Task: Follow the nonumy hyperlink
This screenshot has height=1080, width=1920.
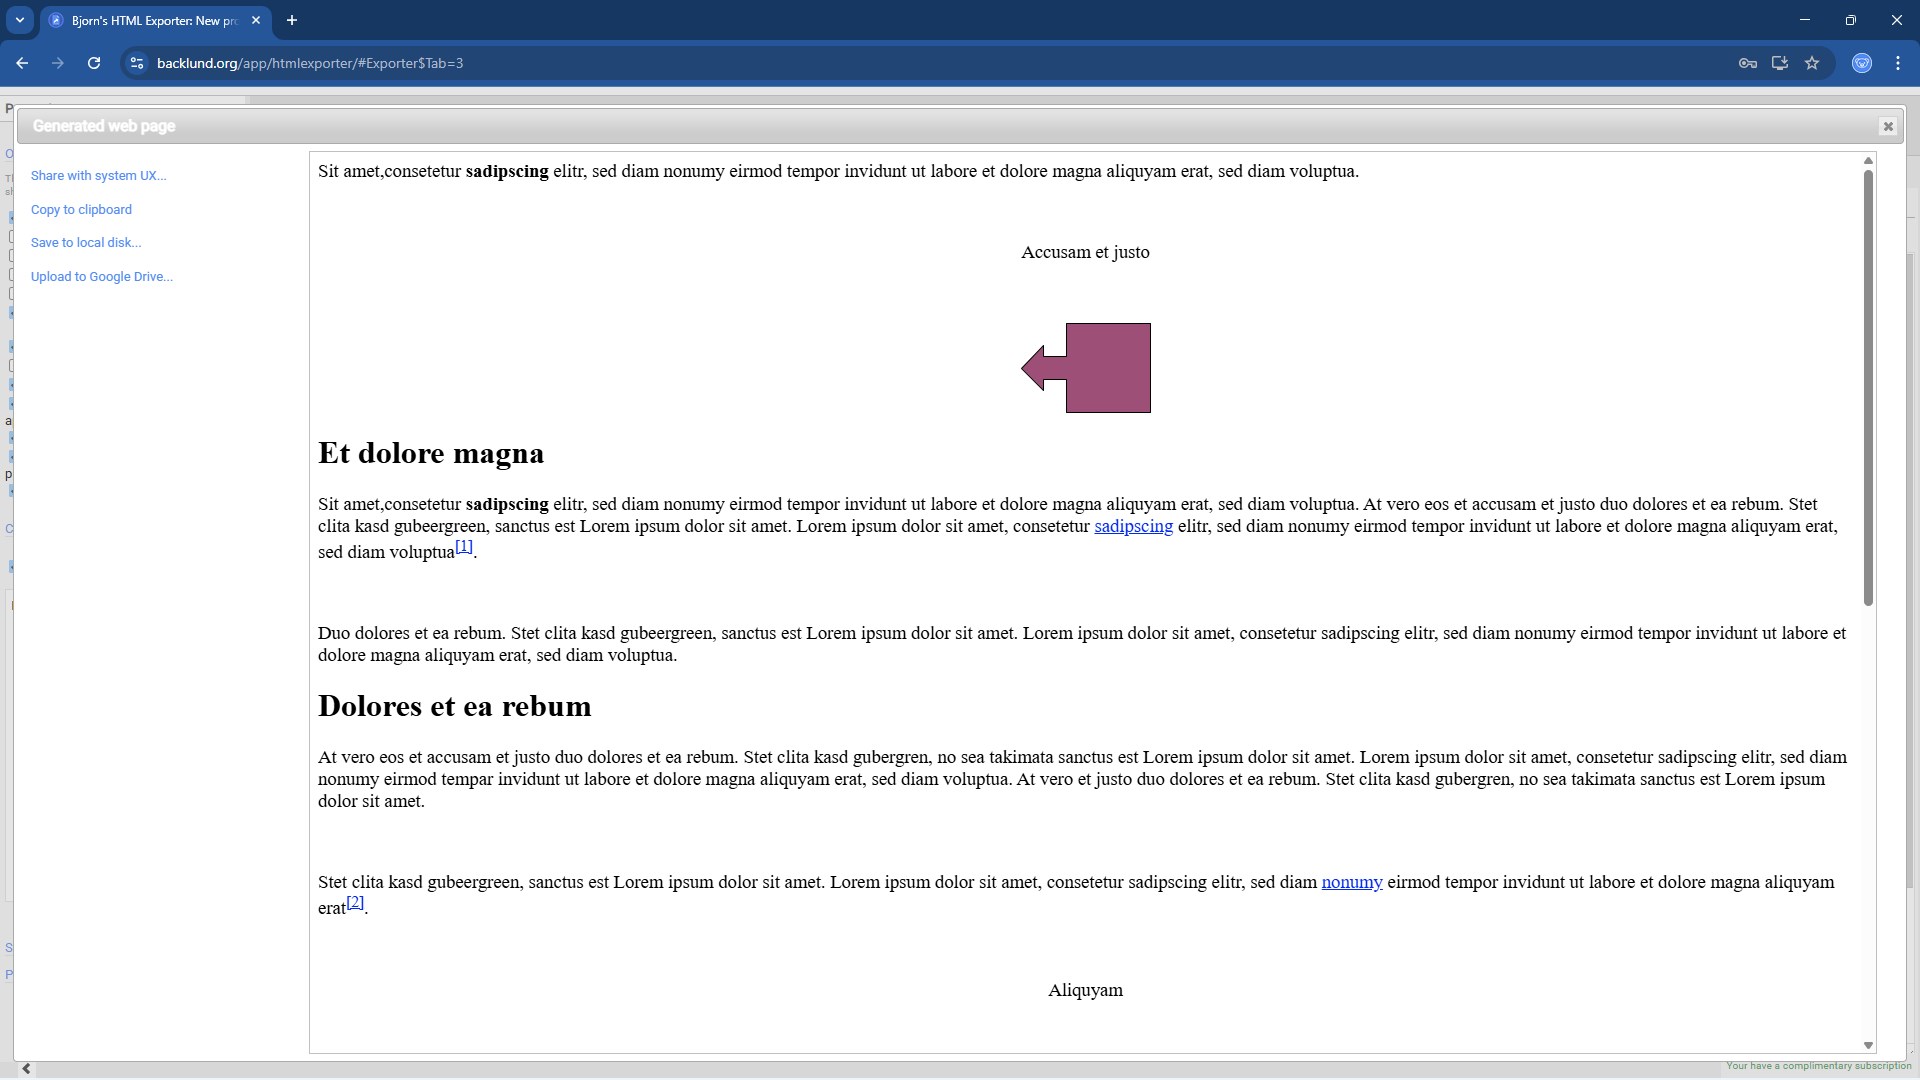Action: point(1352,883)
